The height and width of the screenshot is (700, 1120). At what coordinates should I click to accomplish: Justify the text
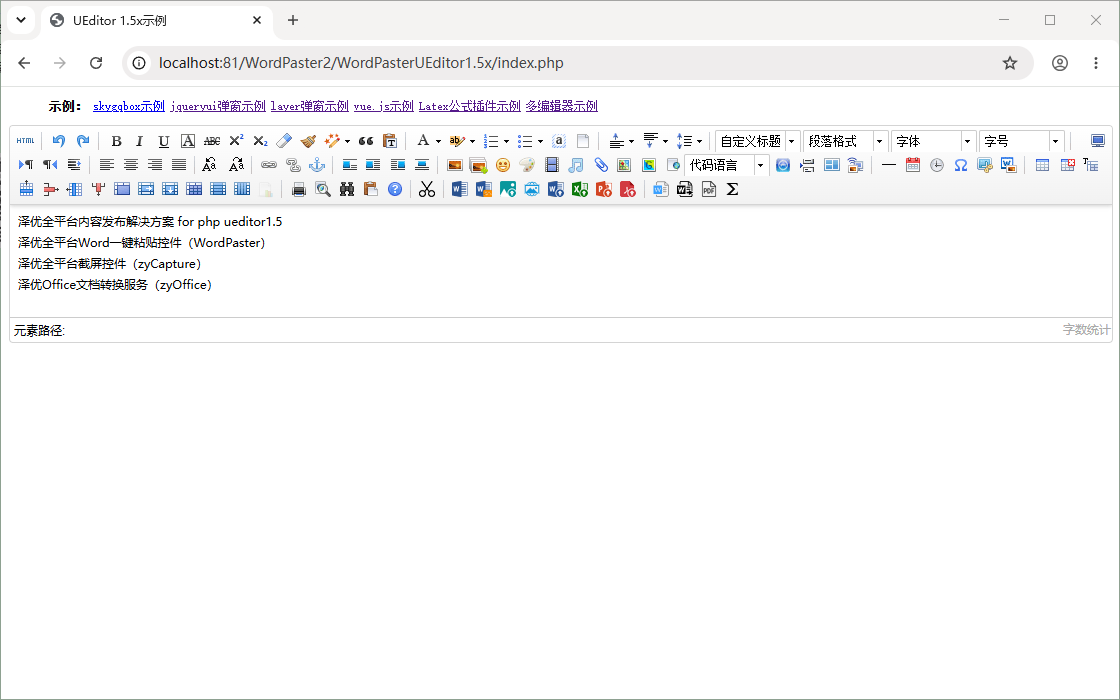(x=179, y=165)
